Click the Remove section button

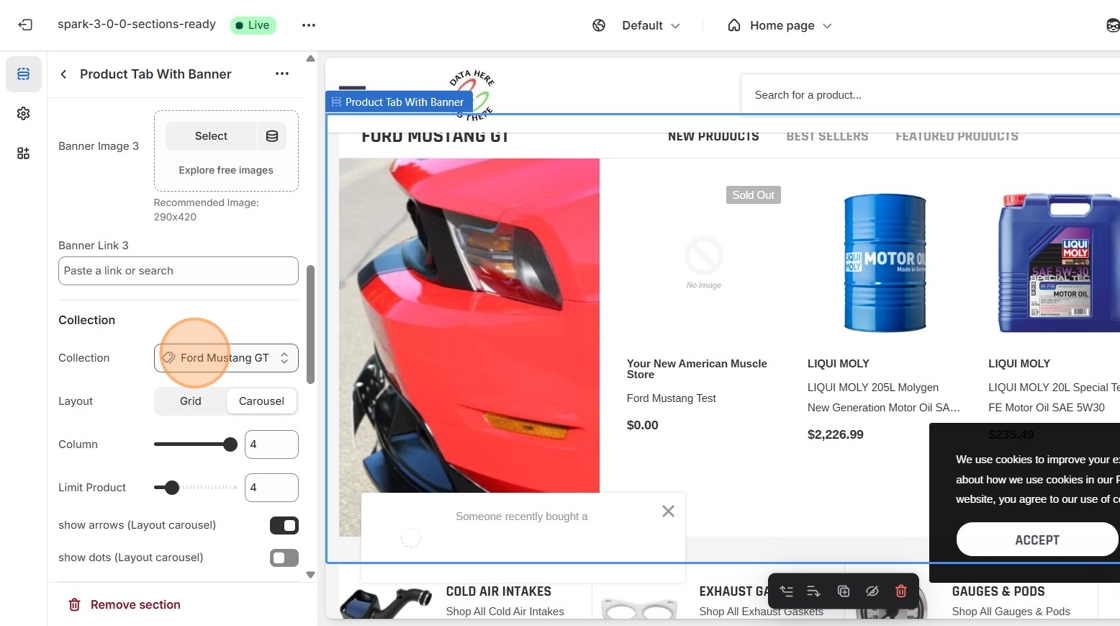coord(124,605)
